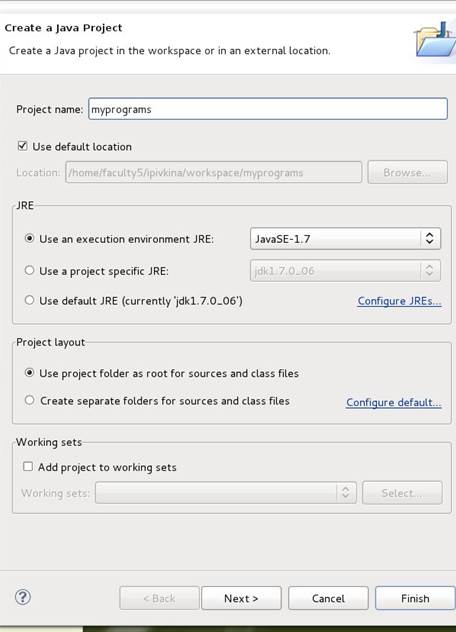456x632 pixels.
Task: Click the Browse location button
Action: click(407, 173)
